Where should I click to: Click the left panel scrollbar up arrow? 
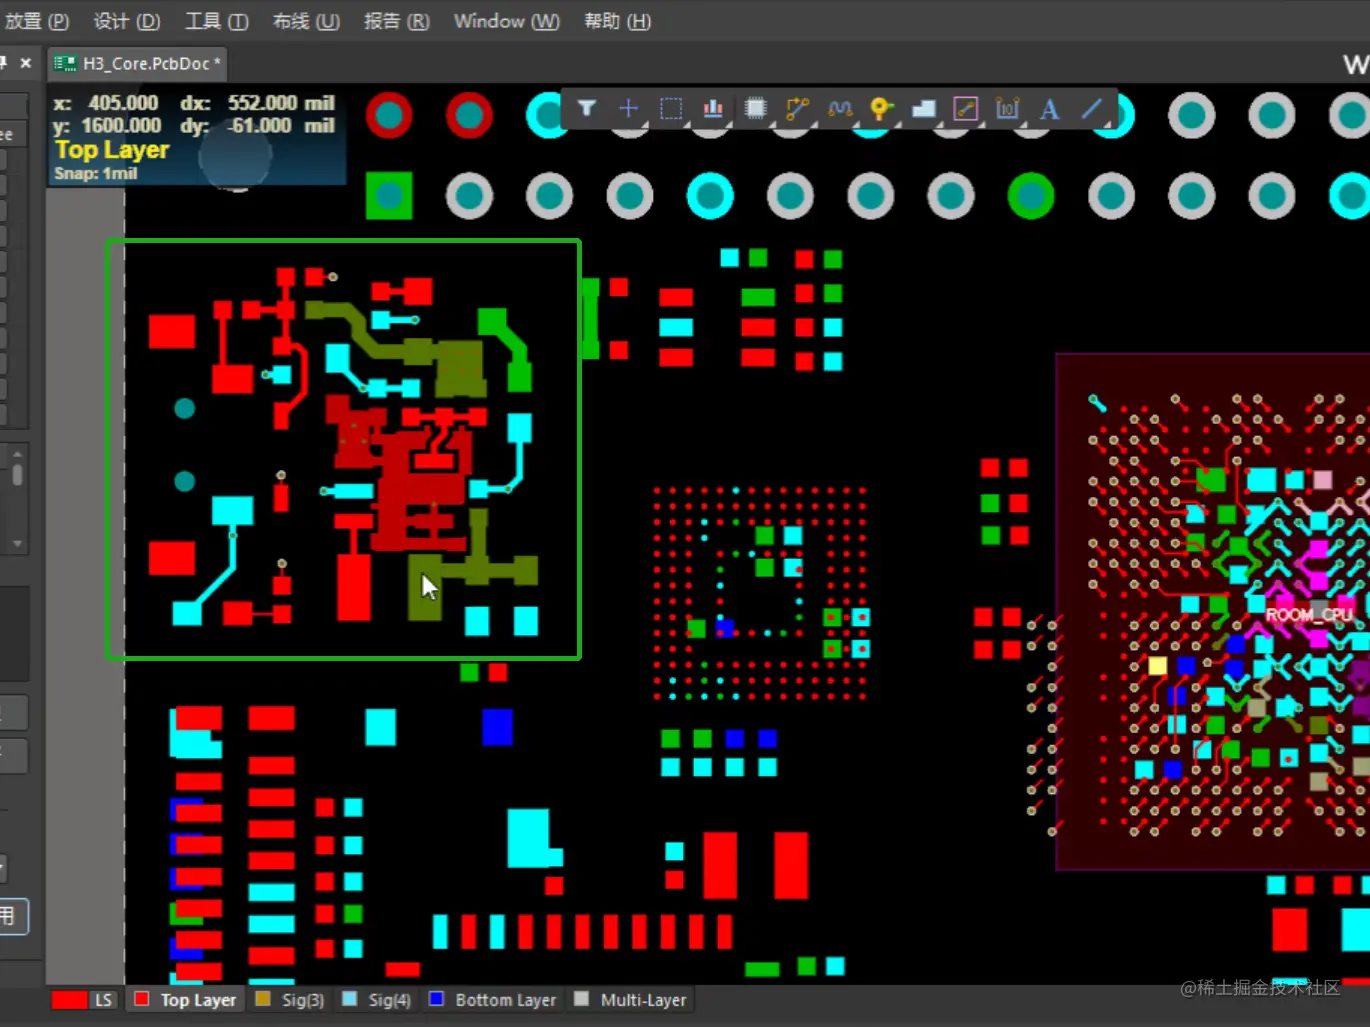17,454
